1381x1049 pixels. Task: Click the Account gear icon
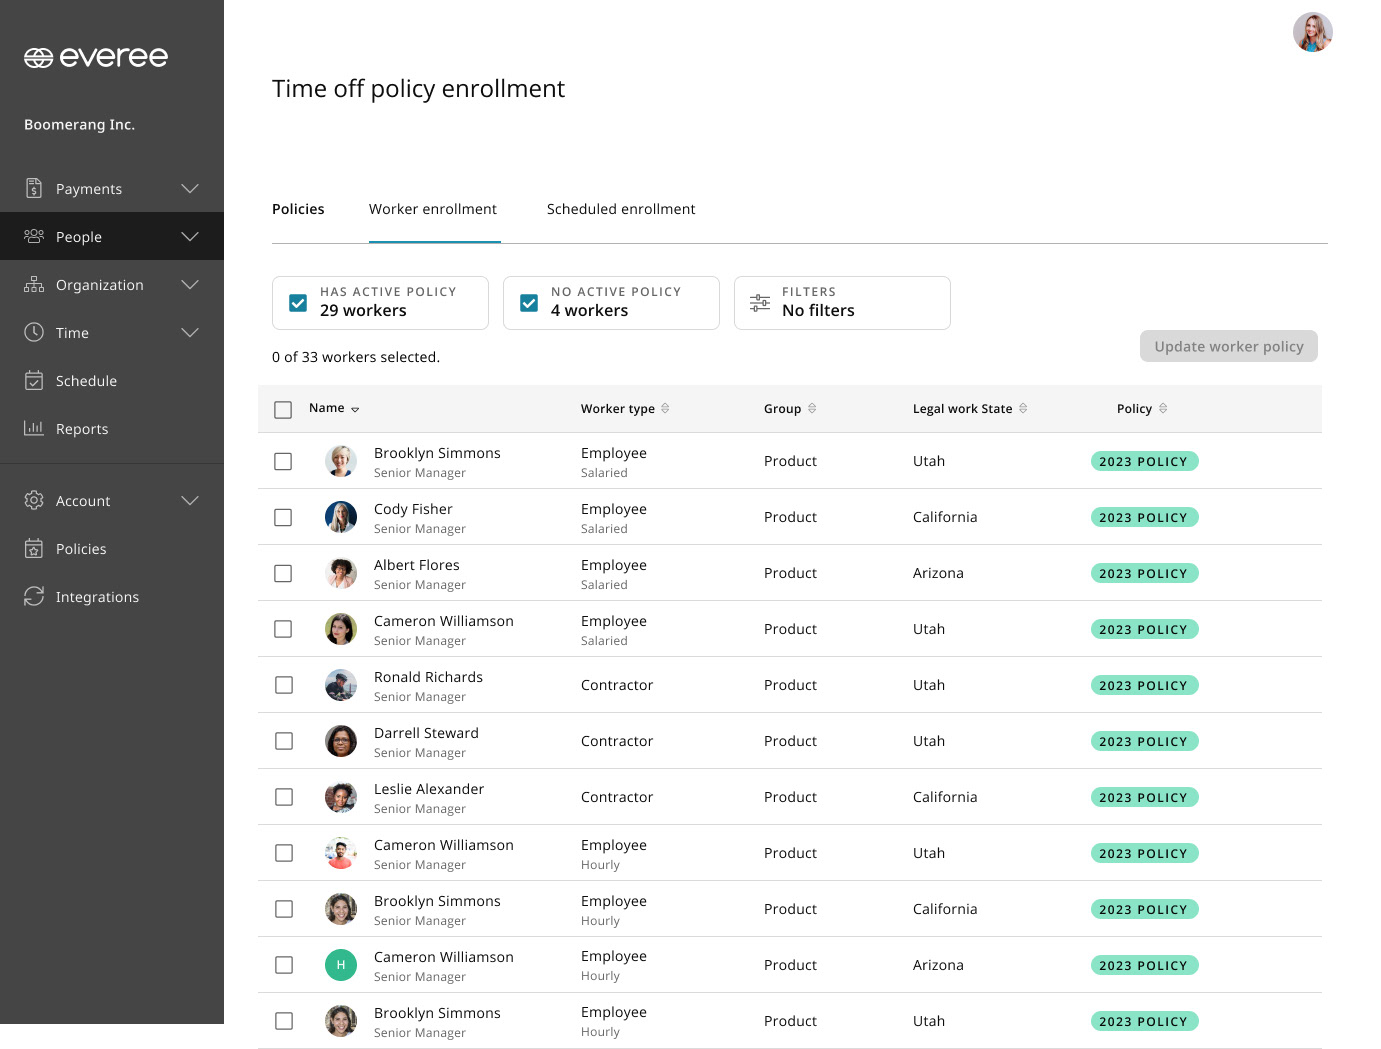point(34,500)
